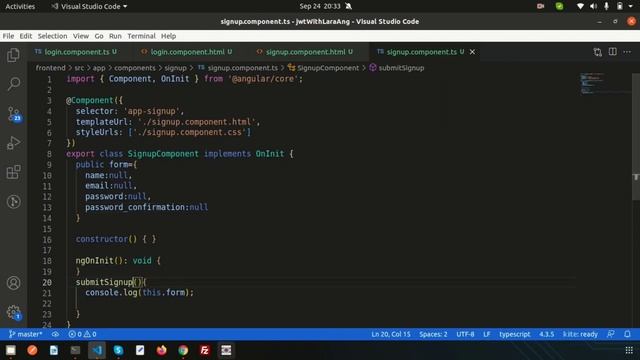Open Visual Studio Code app menu in top bar
The height and width of the screenshot is (360, 640).
tap(89, 6)
